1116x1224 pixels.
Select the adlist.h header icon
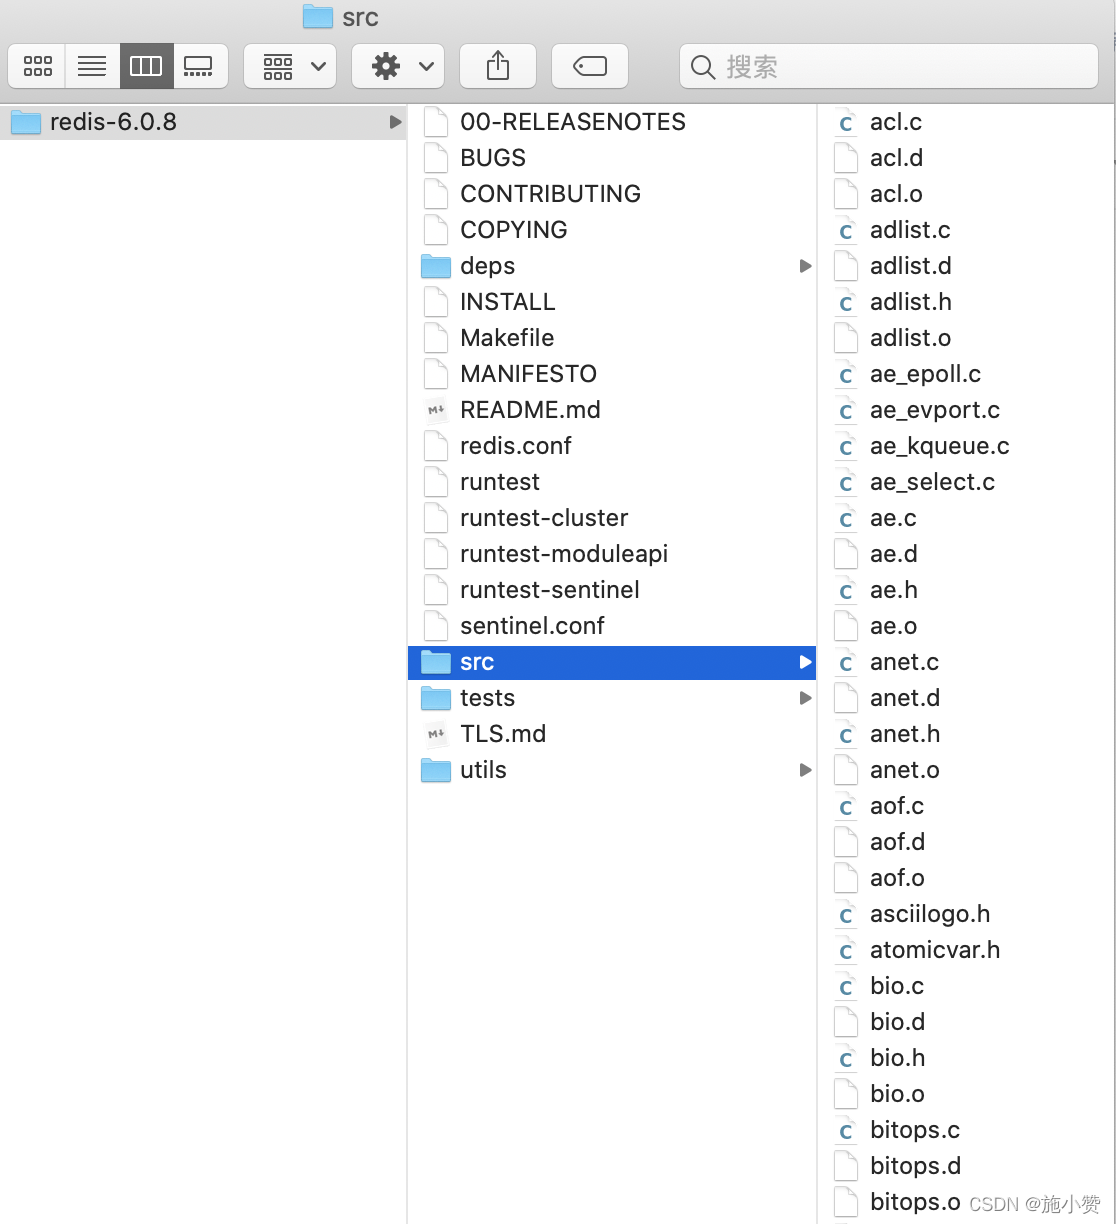coord(846,302)
